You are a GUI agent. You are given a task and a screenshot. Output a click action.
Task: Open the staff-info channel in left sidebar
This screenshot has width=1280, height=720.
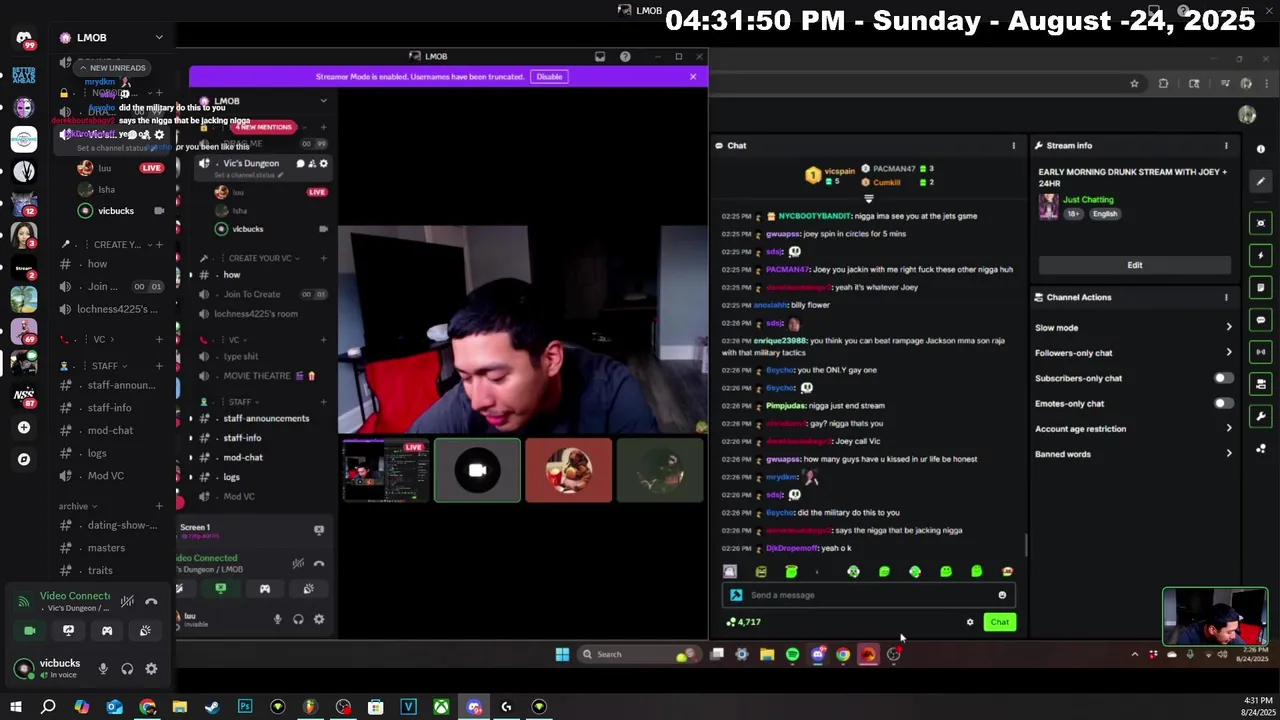tap(108, 408)
